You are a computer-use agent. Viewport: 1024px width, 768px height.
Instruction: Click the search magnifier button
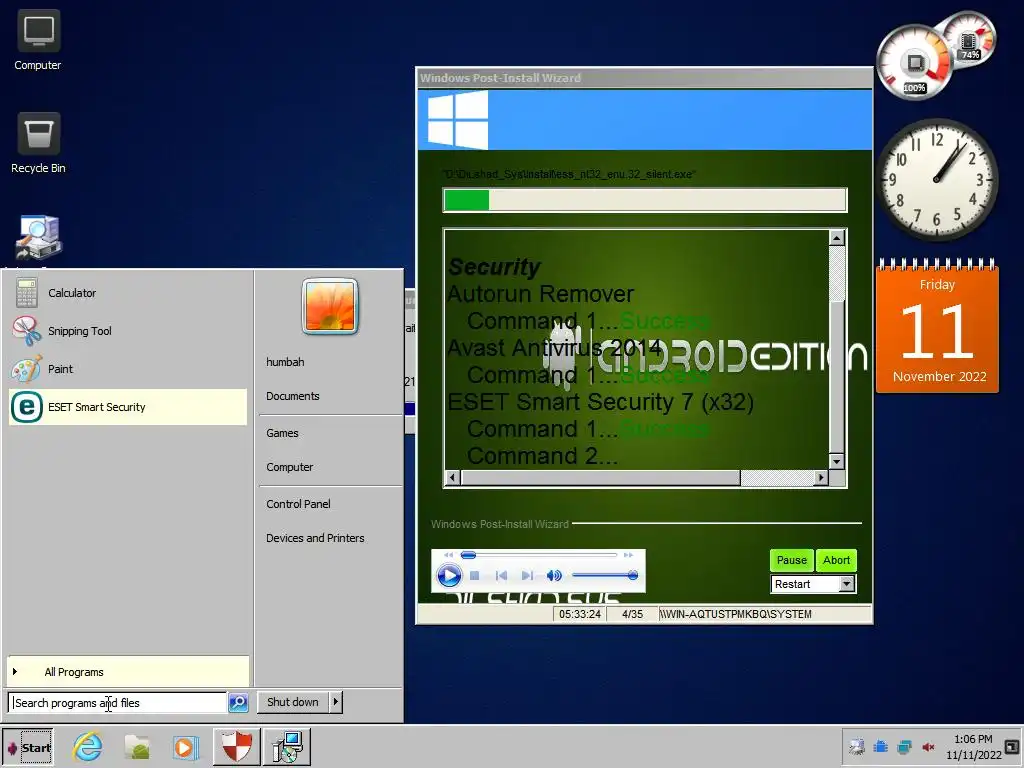point(238,703)
